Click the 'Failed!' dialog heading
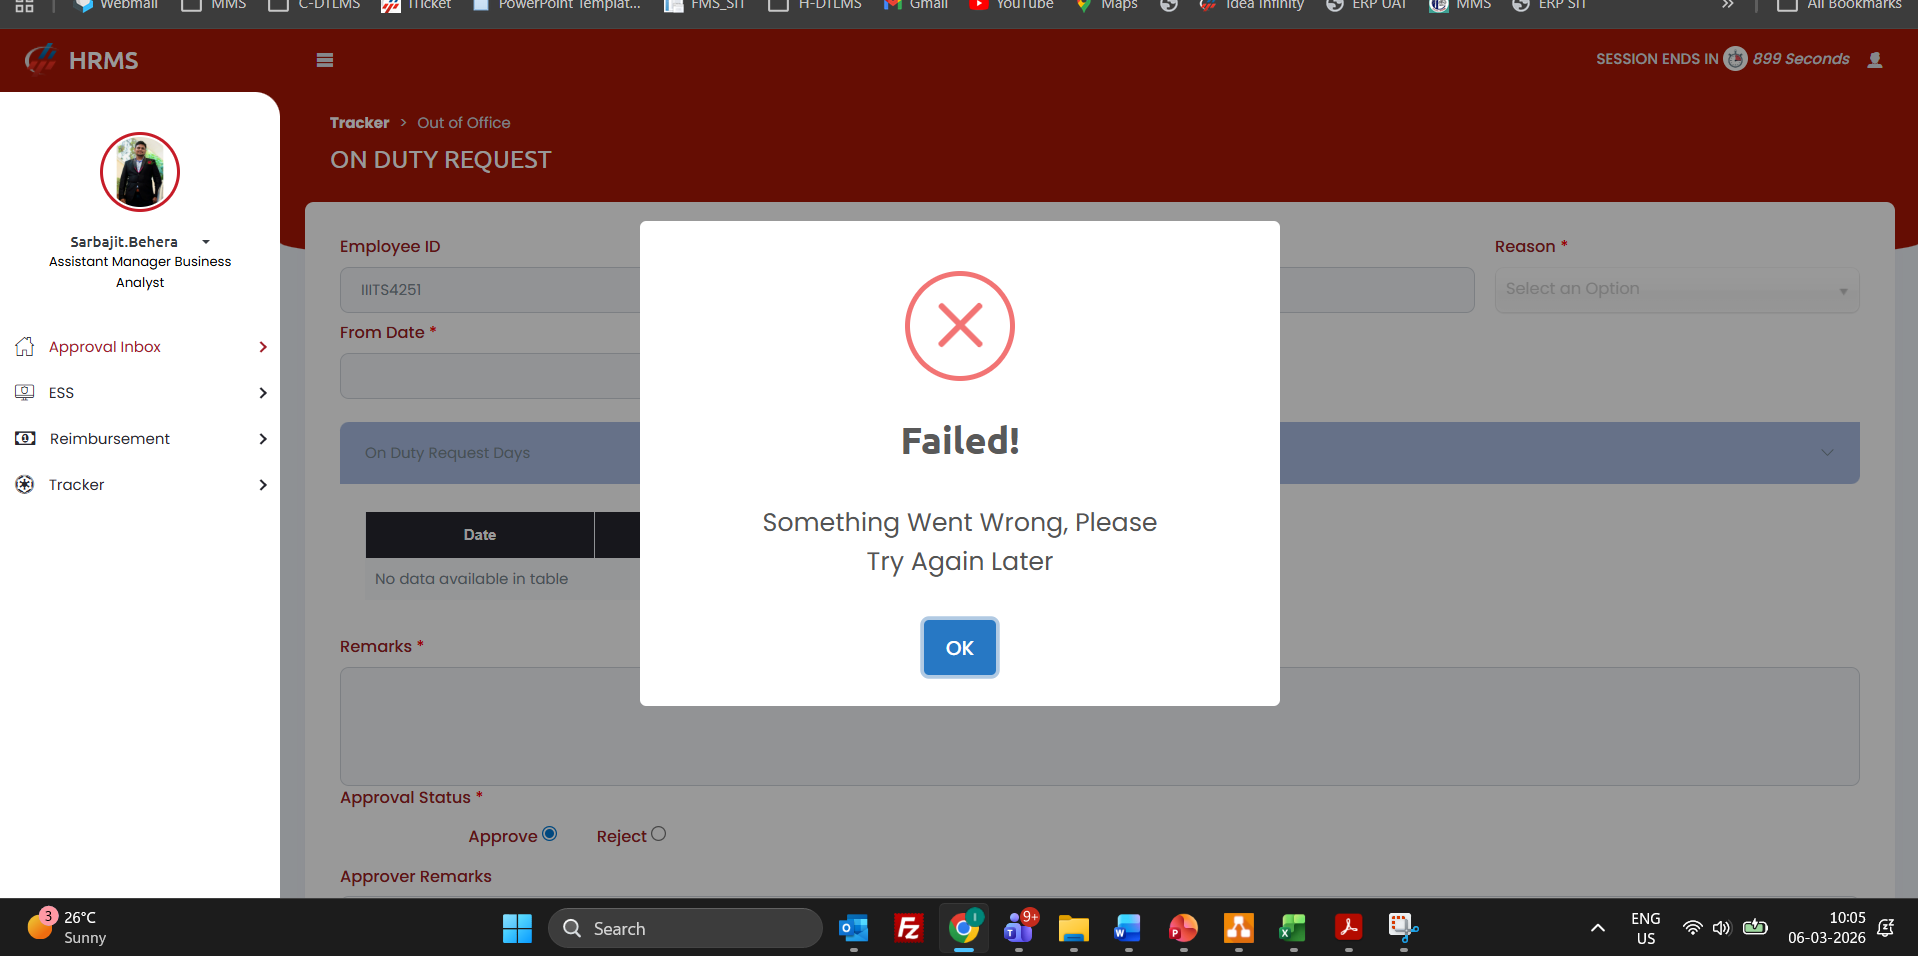The image size is (1918, 956). 960,441
